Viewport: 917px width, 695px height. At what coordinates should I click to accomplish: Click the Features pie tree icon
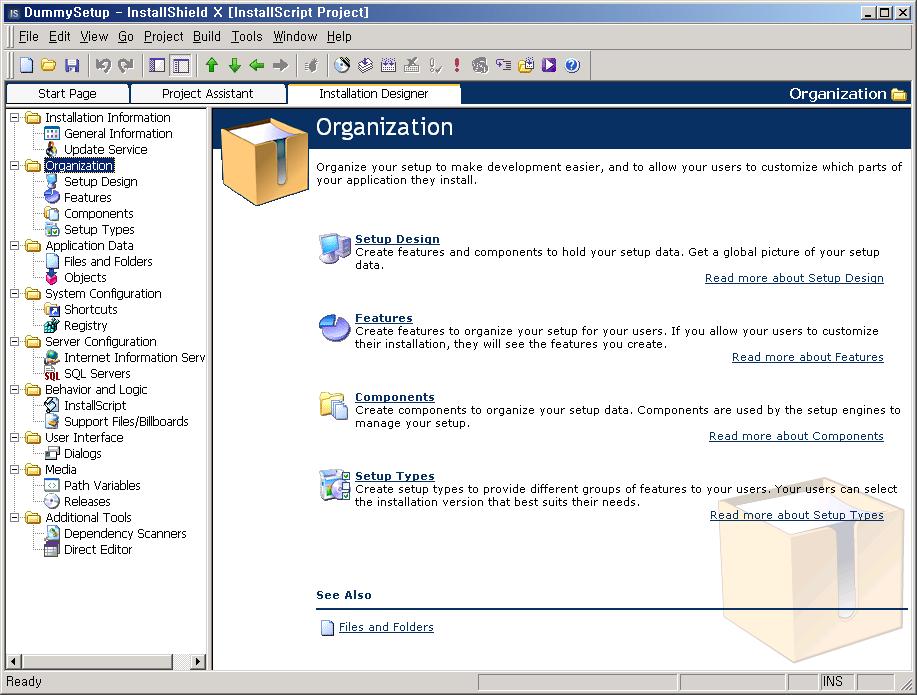(52, 198)
